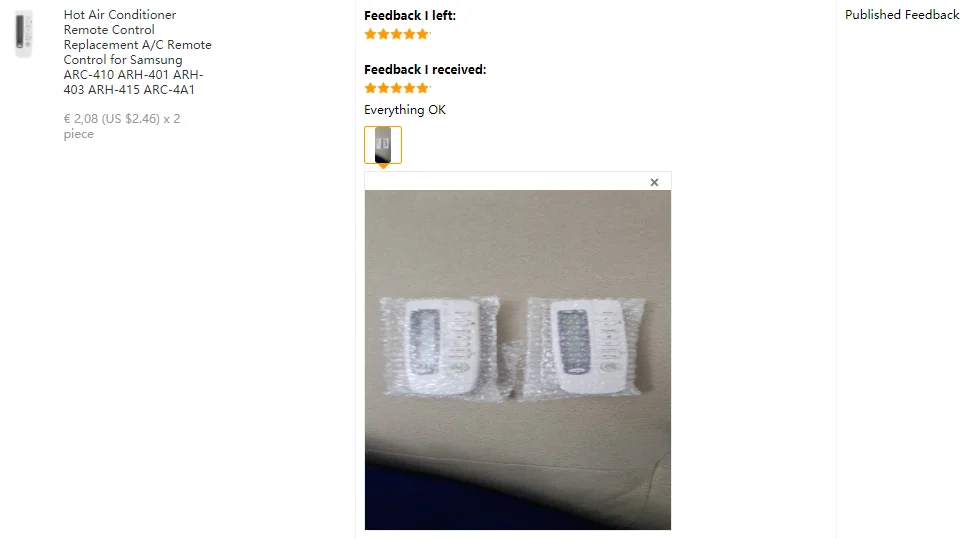Click the Everything OK comment text
The height and width of the screenshot is (539, 967).
point(405,110)
